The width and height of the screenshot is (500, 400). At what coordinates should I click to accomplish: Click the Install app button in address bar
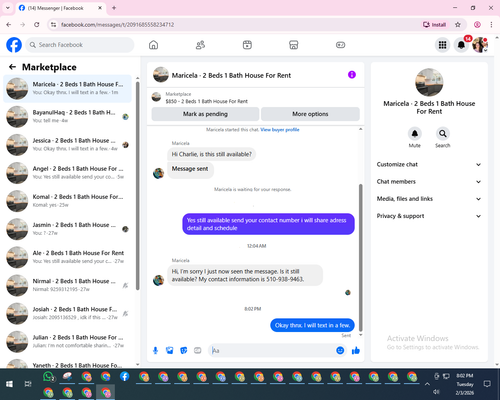[x=434, y=25]
